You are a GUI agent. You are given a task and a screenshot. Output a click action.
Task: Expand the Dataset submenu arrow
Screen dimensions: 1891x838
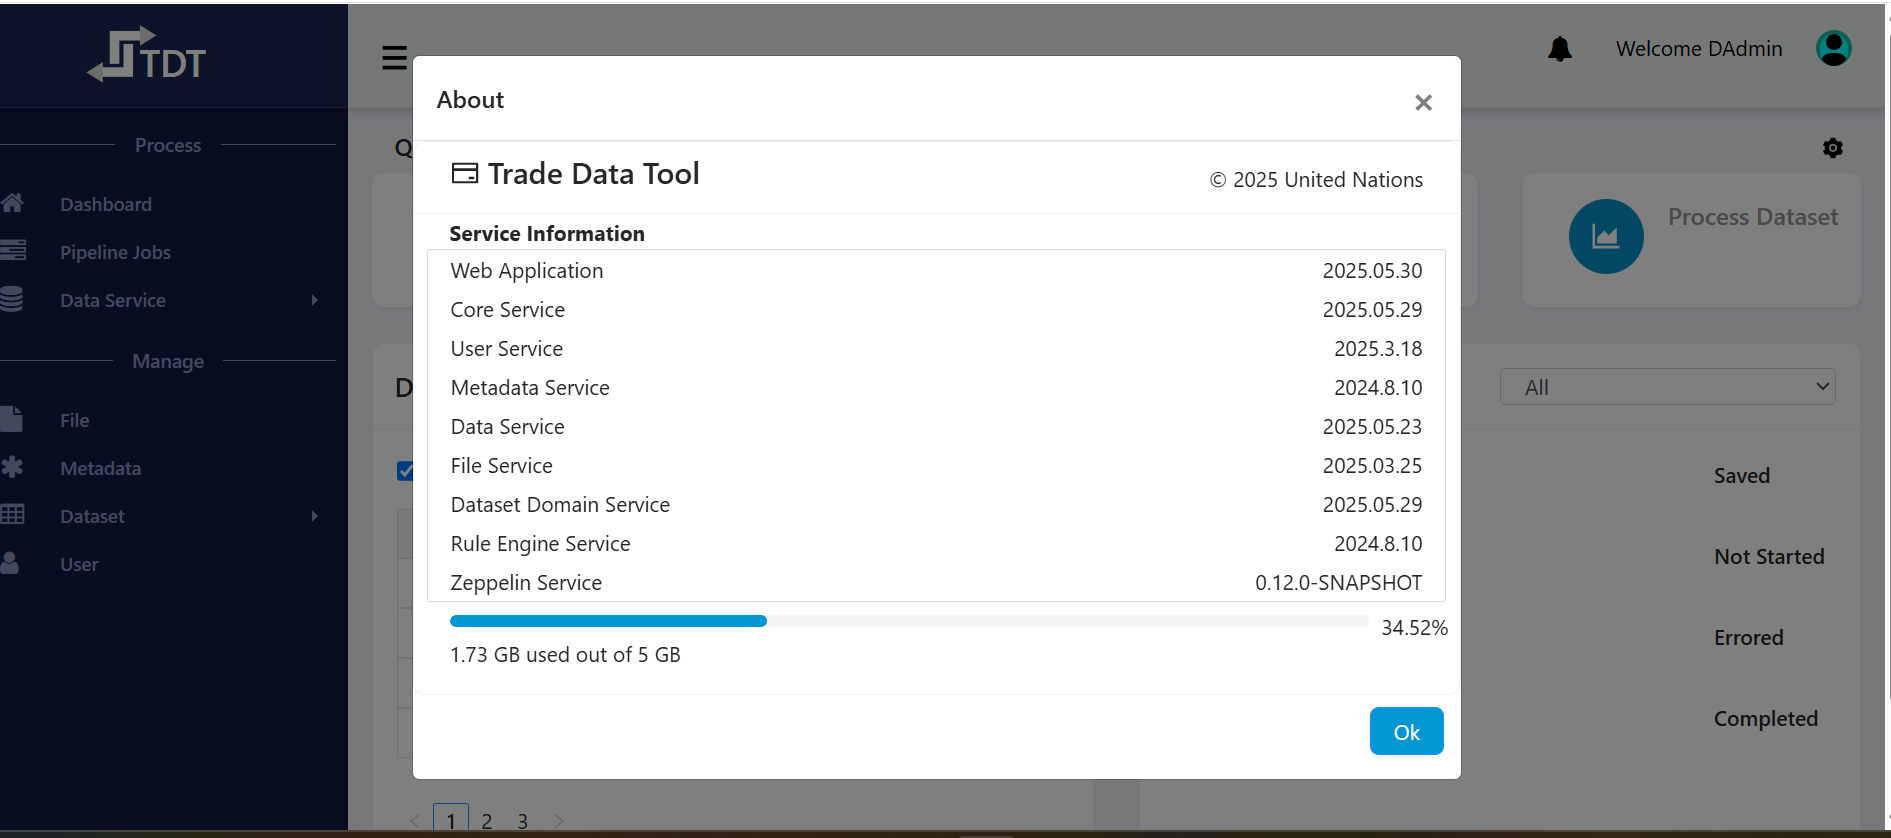coord(314,516)
